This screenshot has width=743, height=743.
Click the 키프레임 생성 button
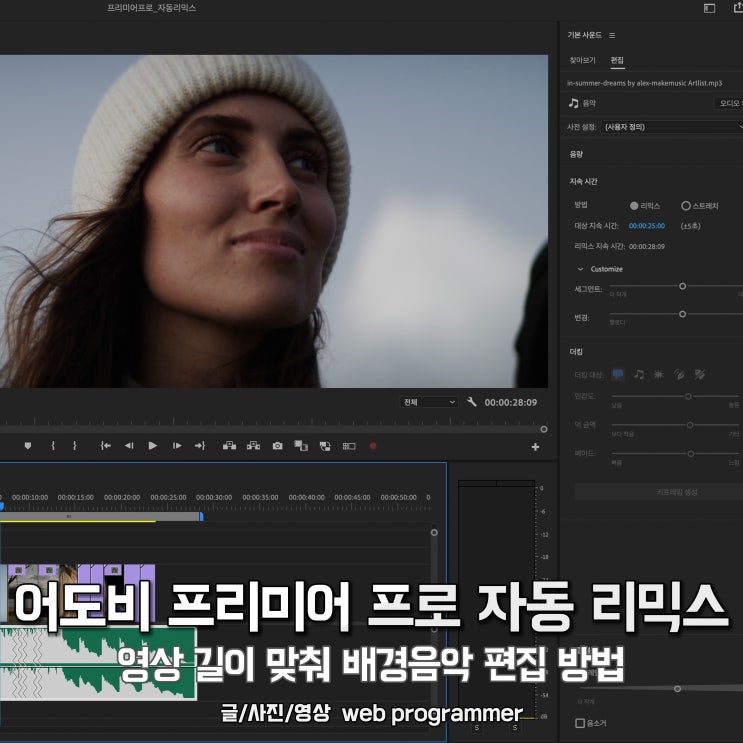(x=659, y=492)
